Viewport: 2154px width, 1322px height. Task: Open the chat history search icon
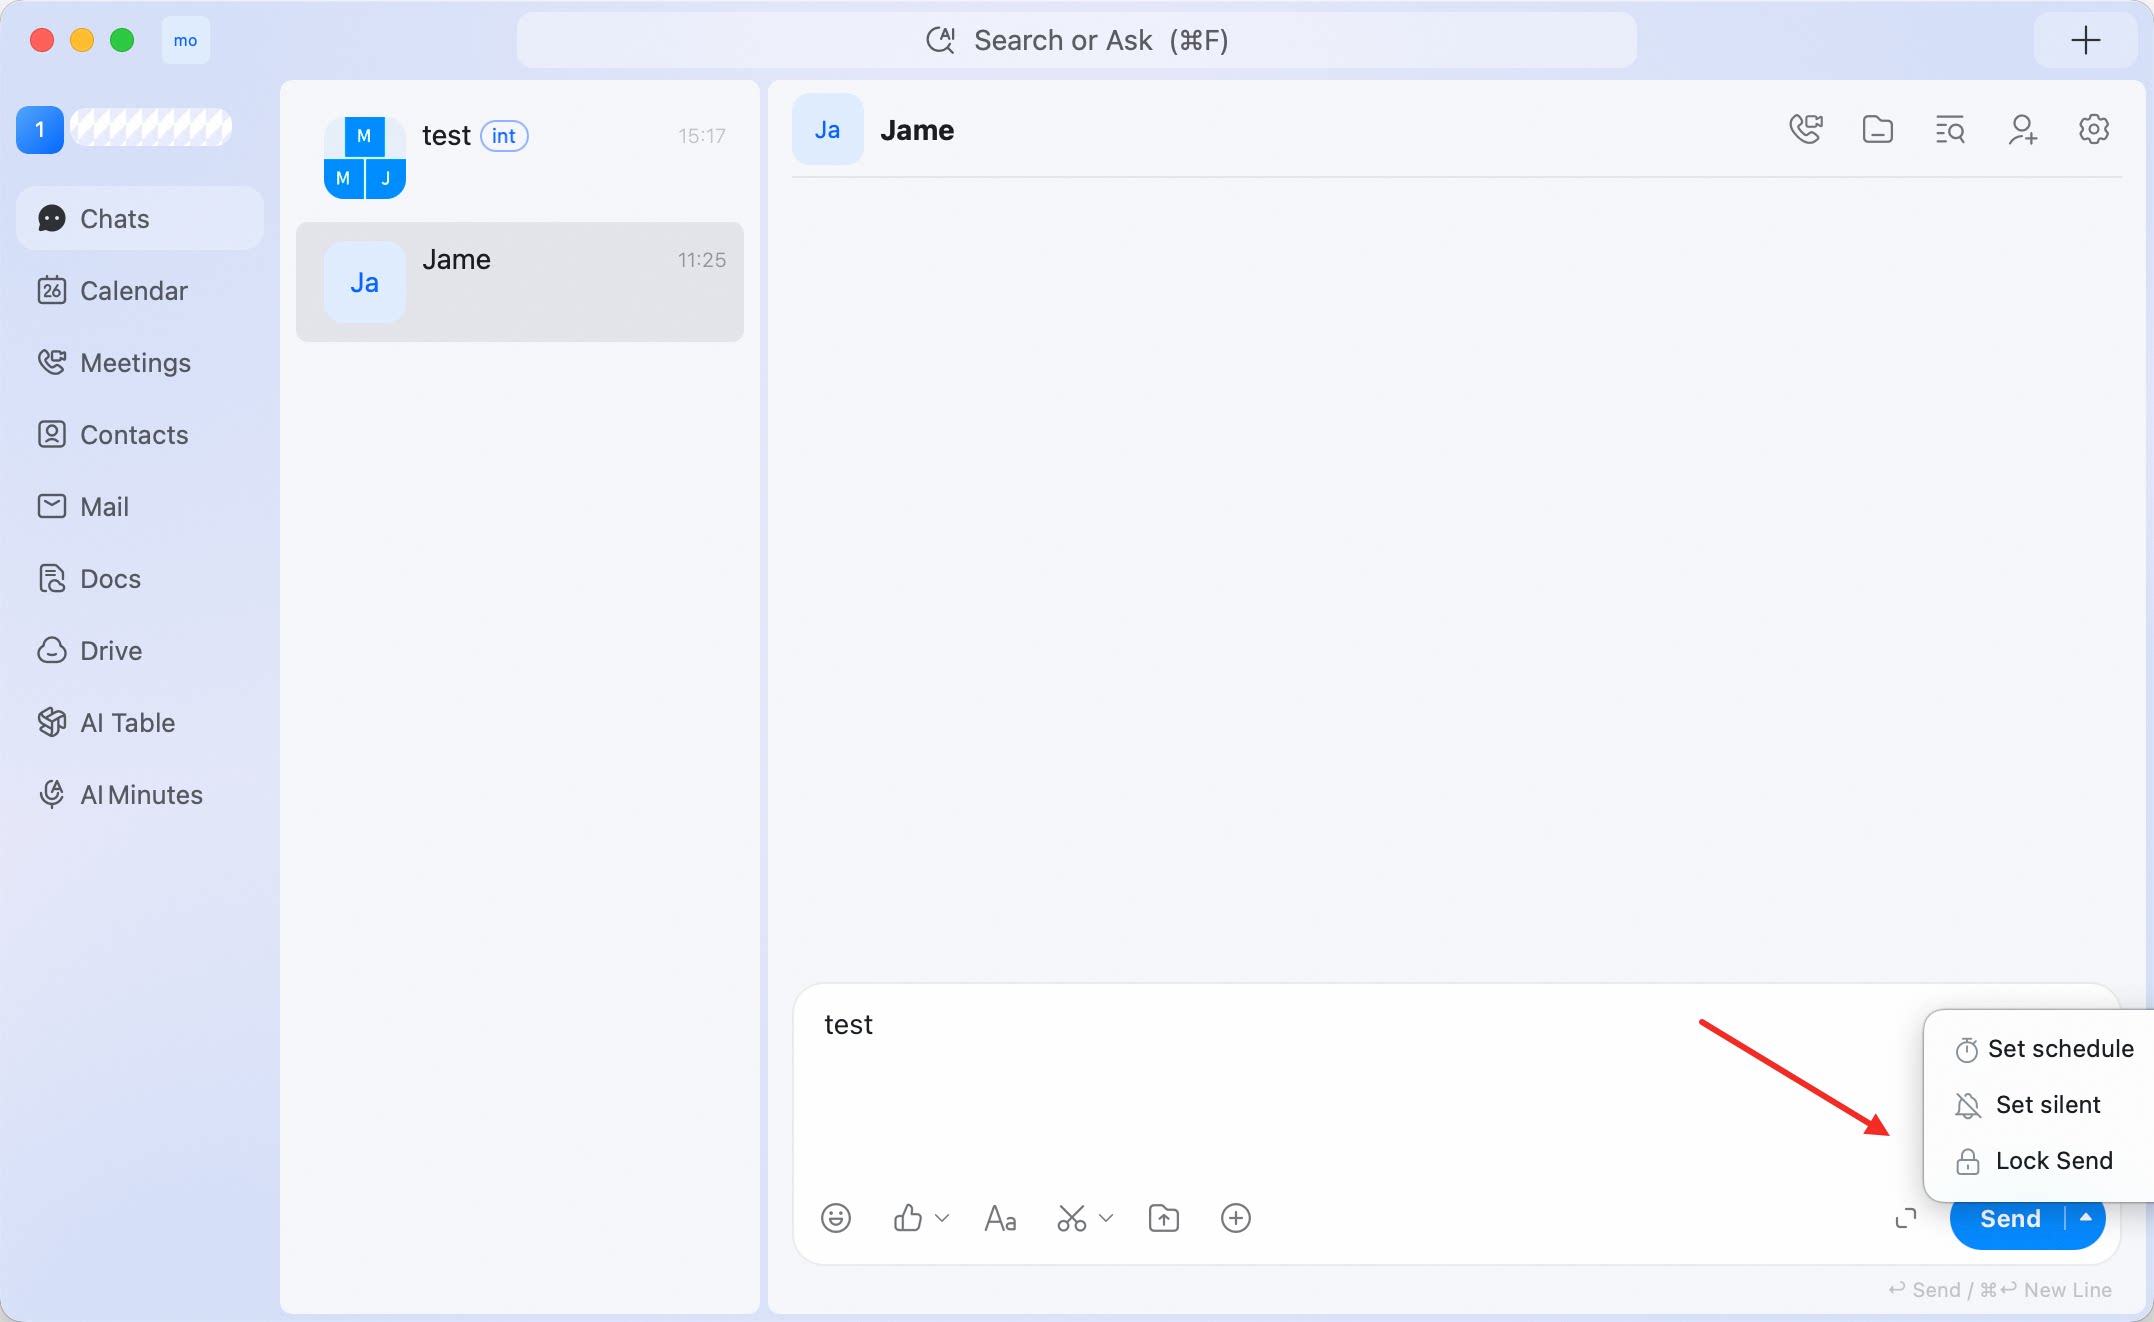click(x=1950, y=130)
